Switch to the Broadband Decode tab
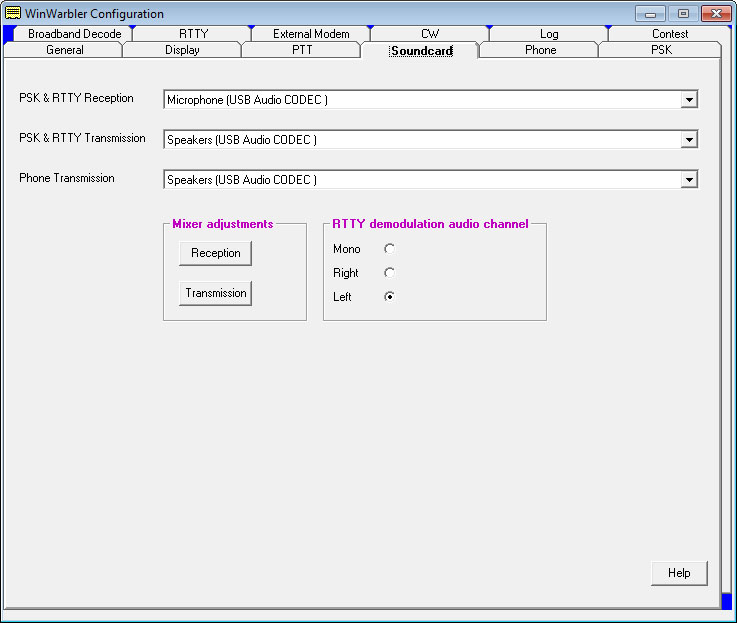Image resolution: width=737 pixels, height=623 pixels. (74, 34)
